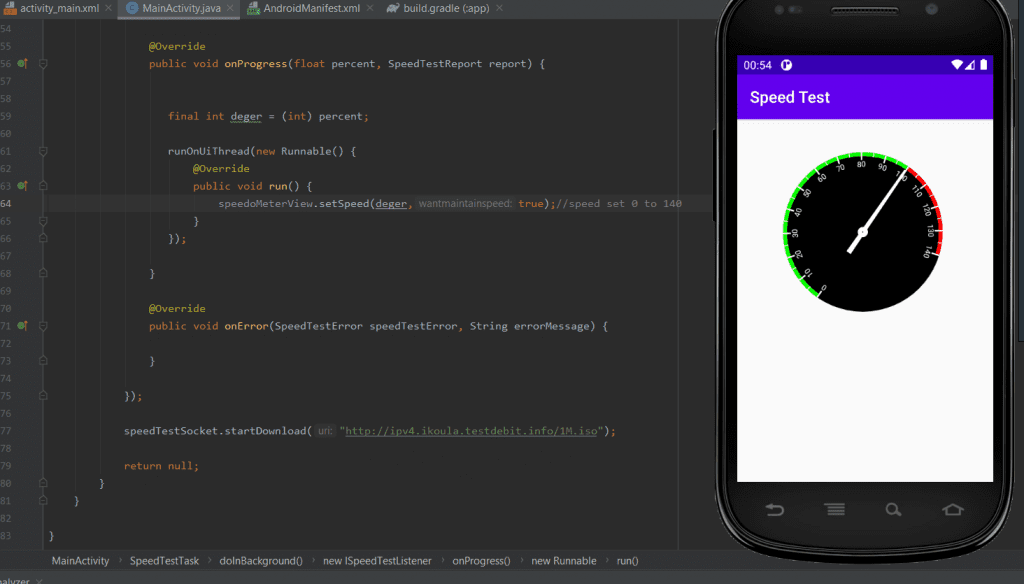Open the testdebit 1M.iso URL in code
The image size is (1024, 584).
coord(470,431)
